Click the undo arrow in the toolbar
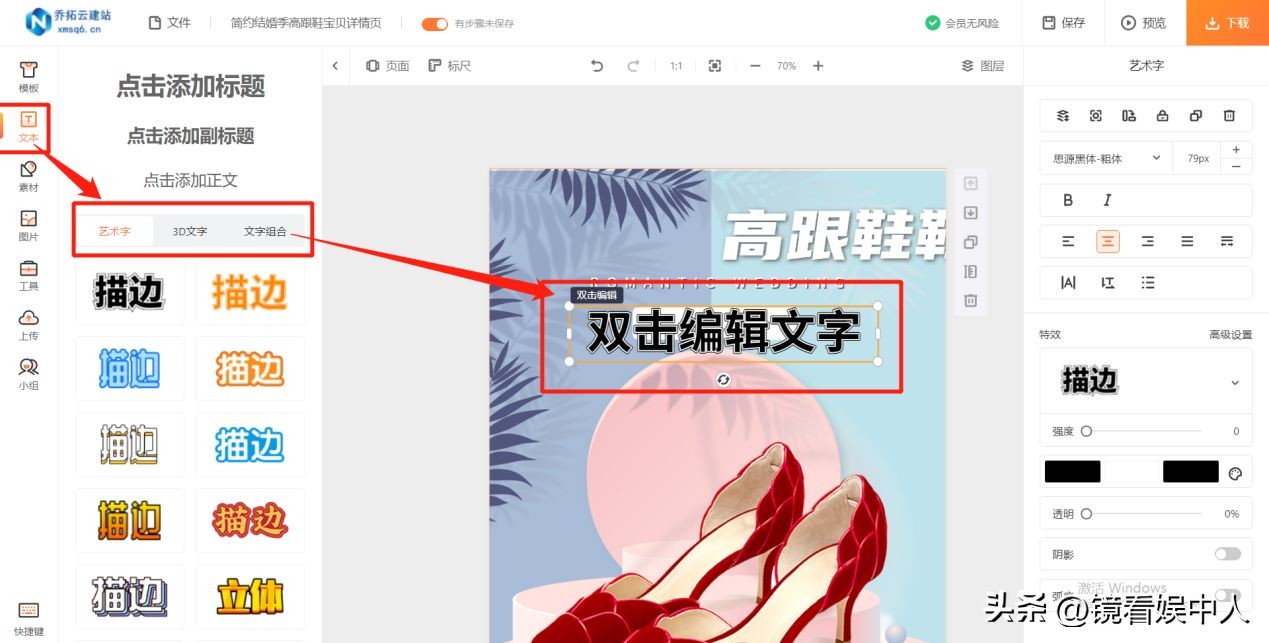This screenshot has height=643, width=1269. pyautogui.click(x=597, y=65)
